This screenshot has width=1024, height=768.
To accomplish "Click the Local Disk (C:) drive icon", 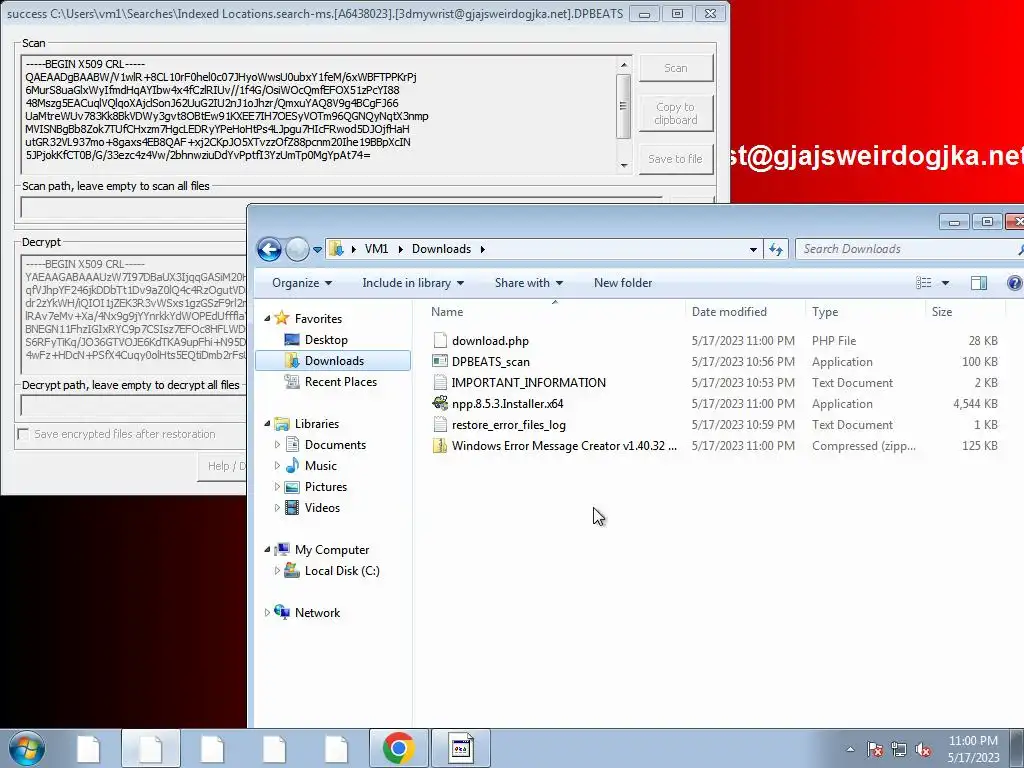I will 292,570.
